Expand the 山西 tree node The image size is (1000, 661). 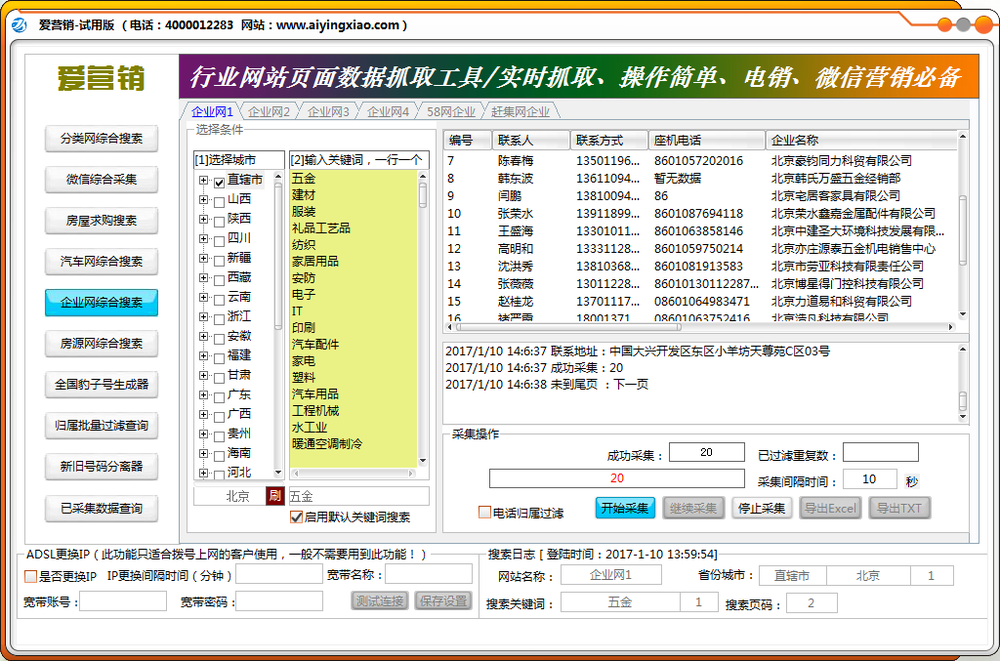(203, 200)
